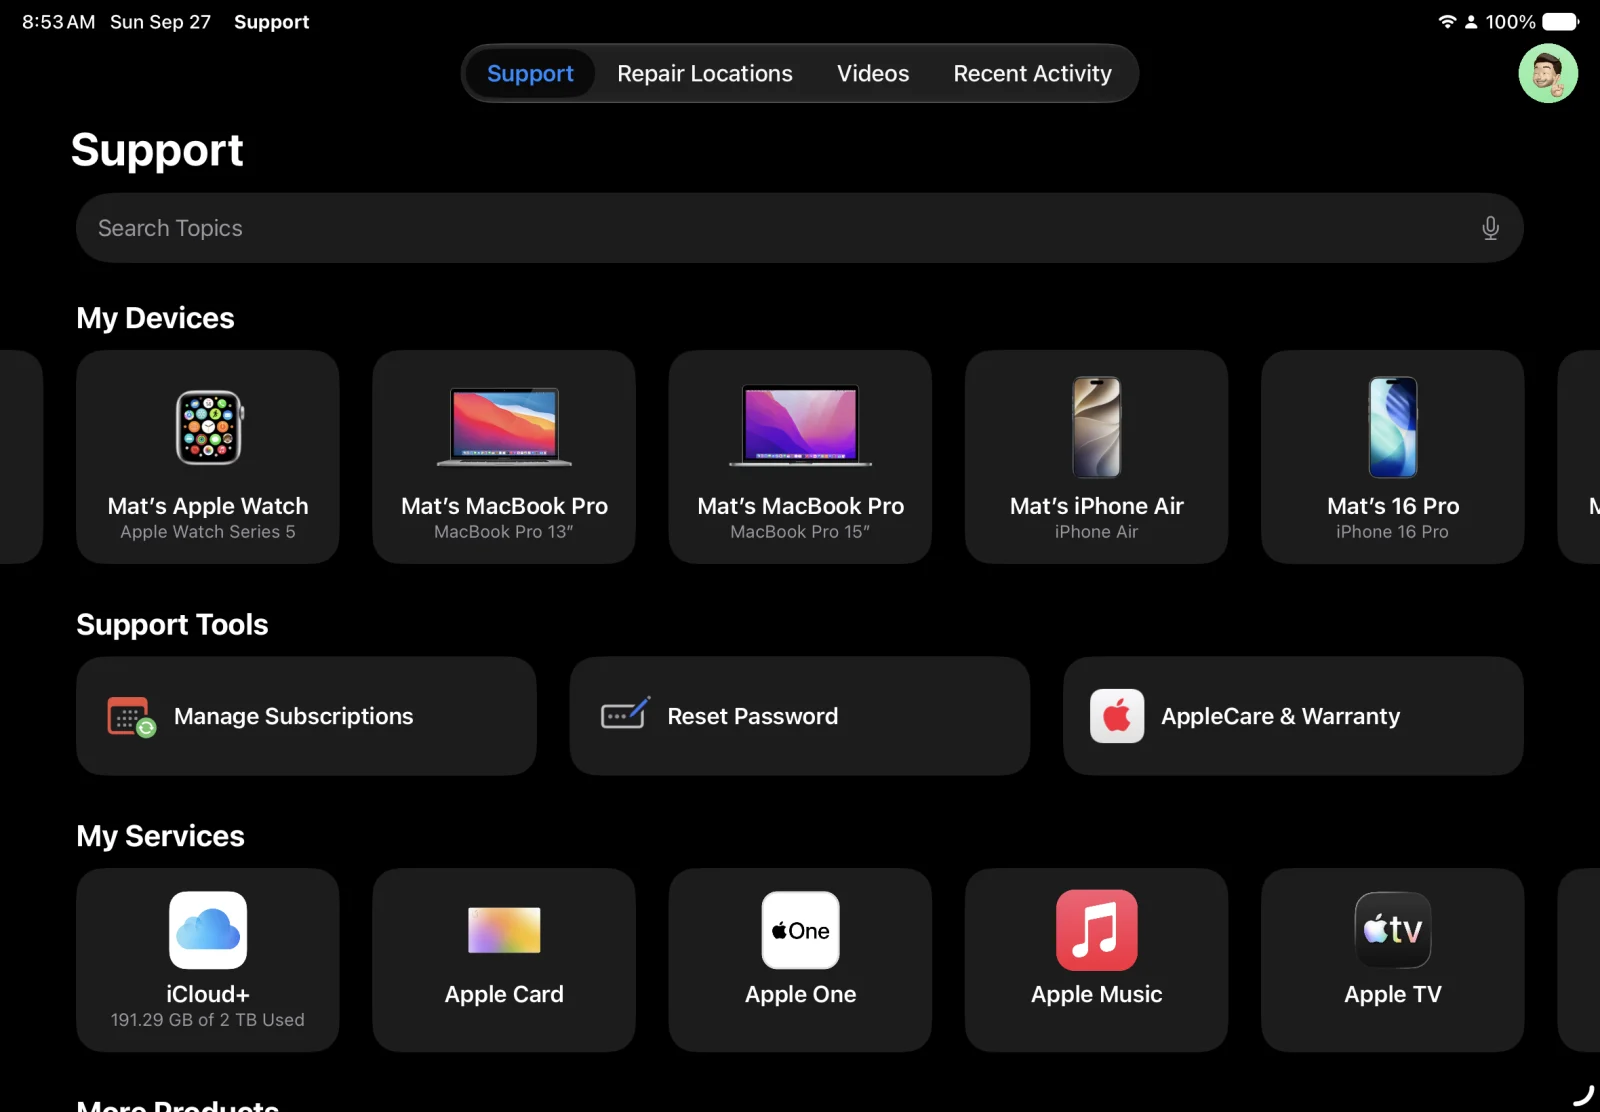Select Mat's iPhone Air label
This screenshot has width=1600, height=1112.
tap(1097, 506)
